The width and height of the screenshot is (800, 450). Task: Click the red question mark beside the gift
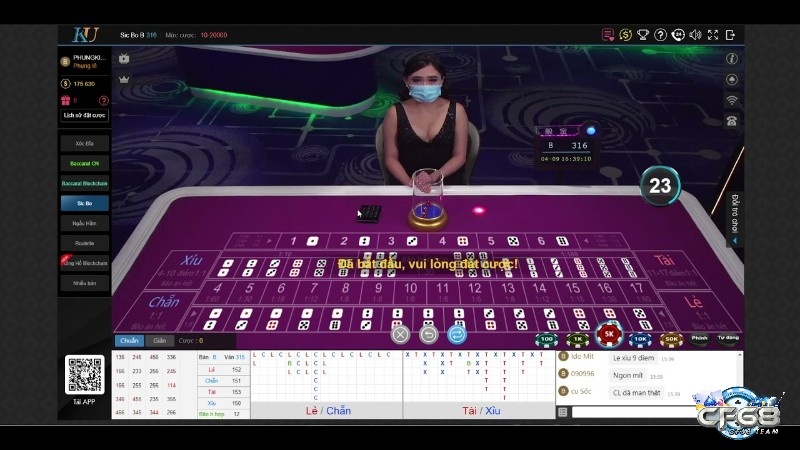pyautogui.click(x=104, y=101)
